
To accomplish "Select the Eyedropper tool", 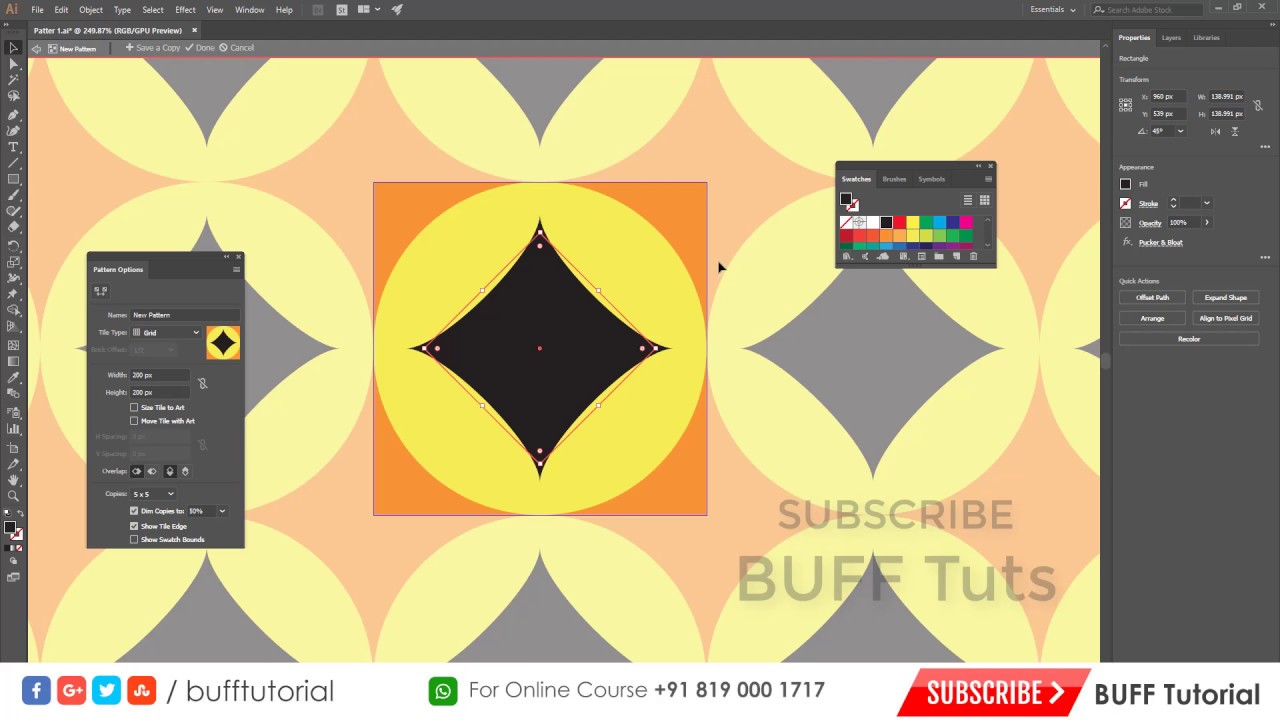I will click(13, 378).
